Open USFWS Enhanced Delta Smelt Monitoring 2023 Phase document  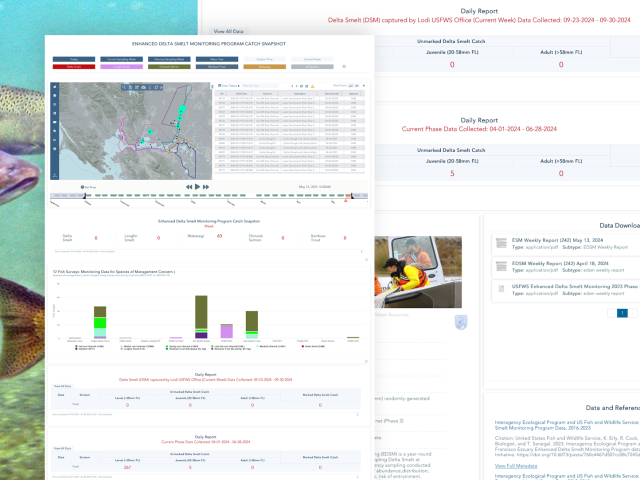click(x=576, y=287)
